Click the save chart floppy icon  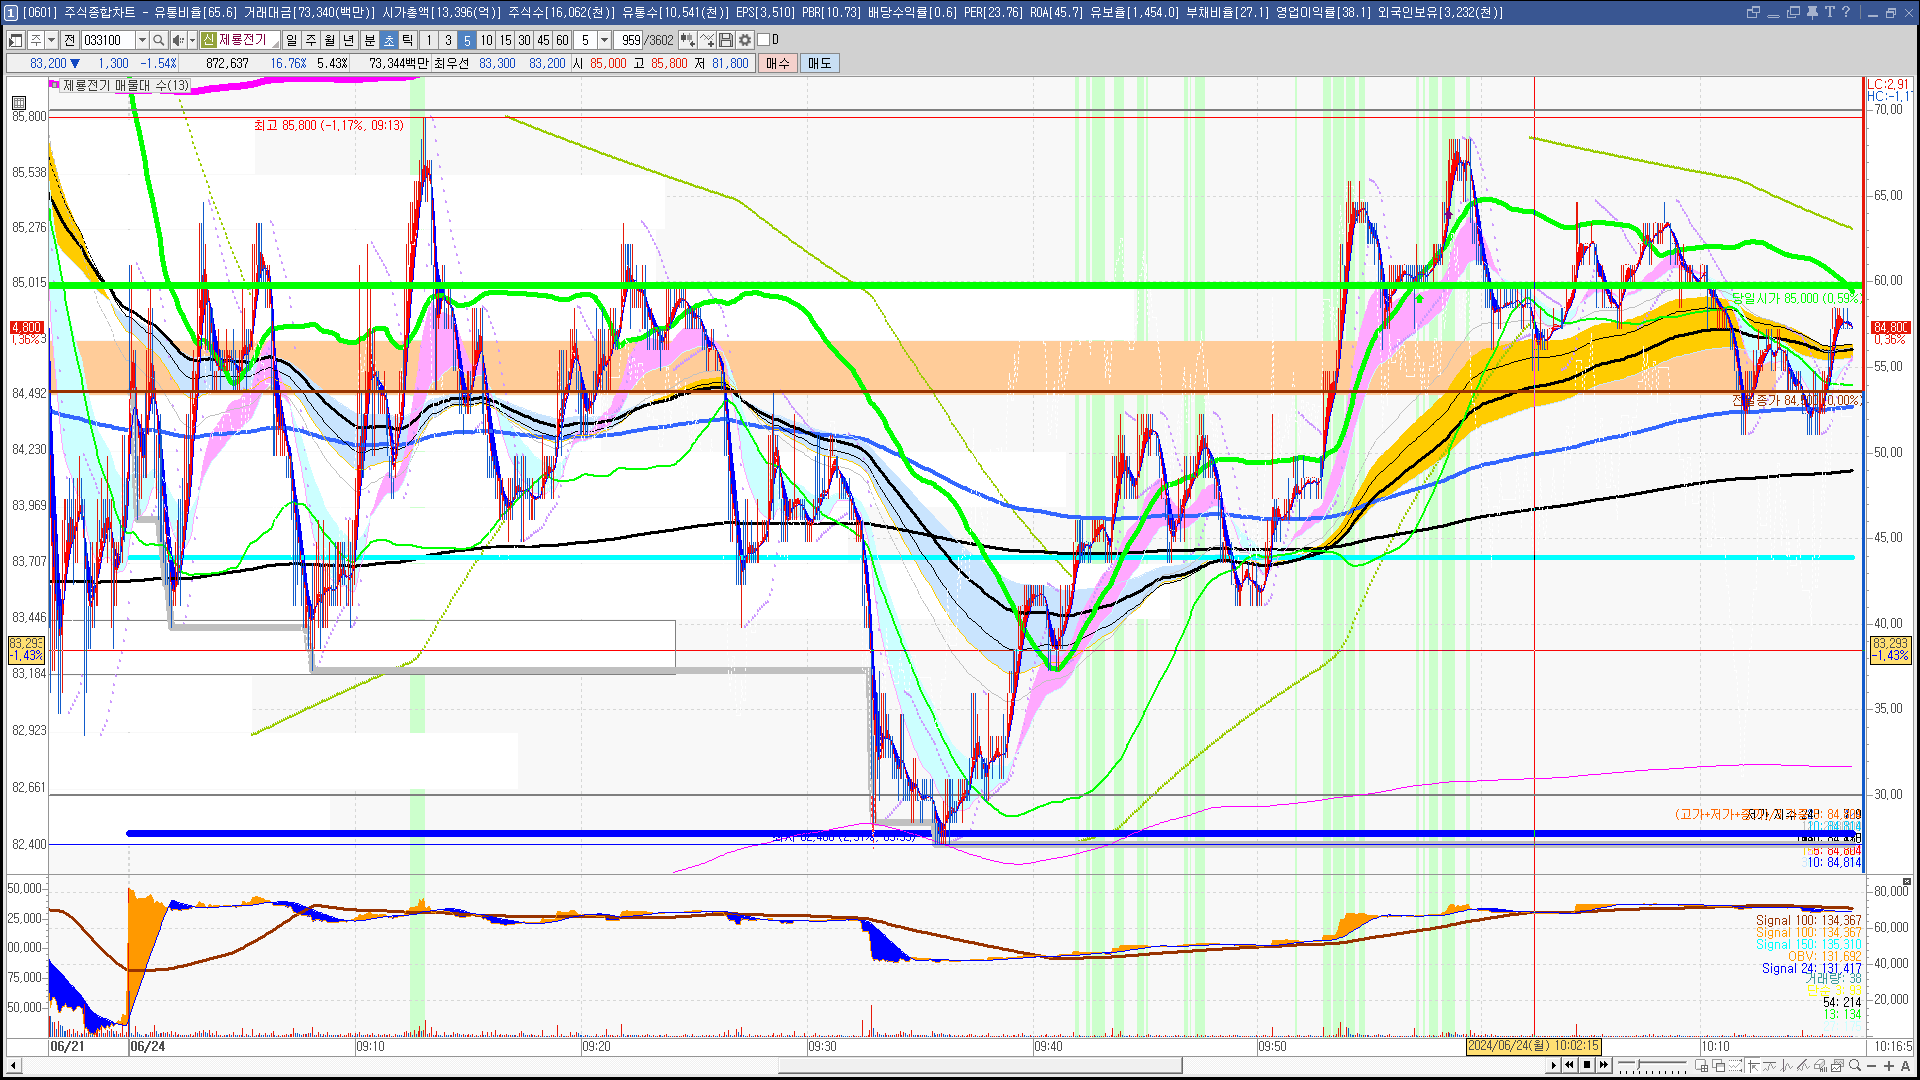pyautogui.click(x=726, y=40)
